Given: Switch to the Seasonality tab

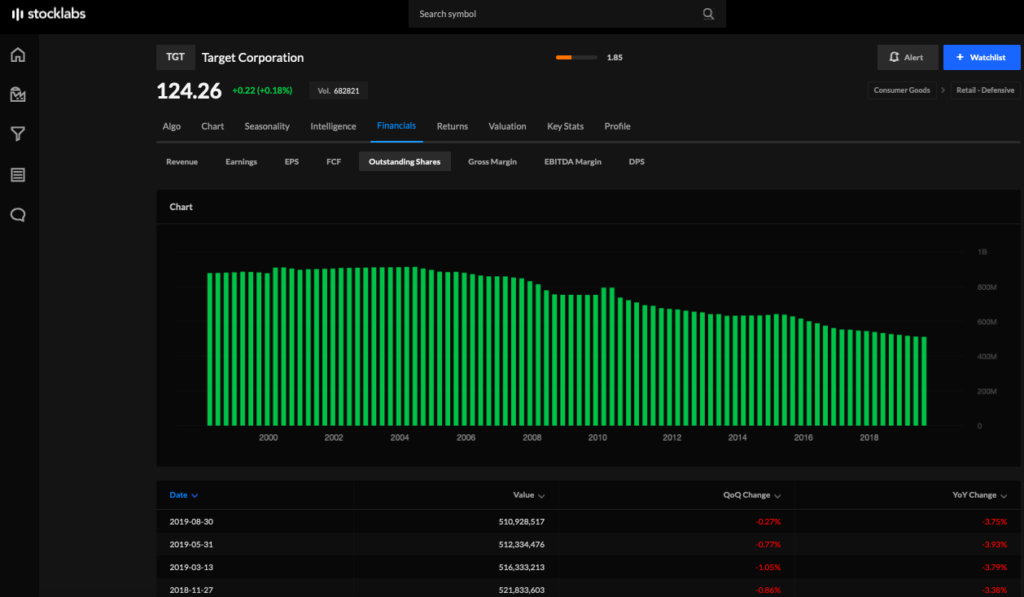Looking at the screenshot, I should point(266,126).
